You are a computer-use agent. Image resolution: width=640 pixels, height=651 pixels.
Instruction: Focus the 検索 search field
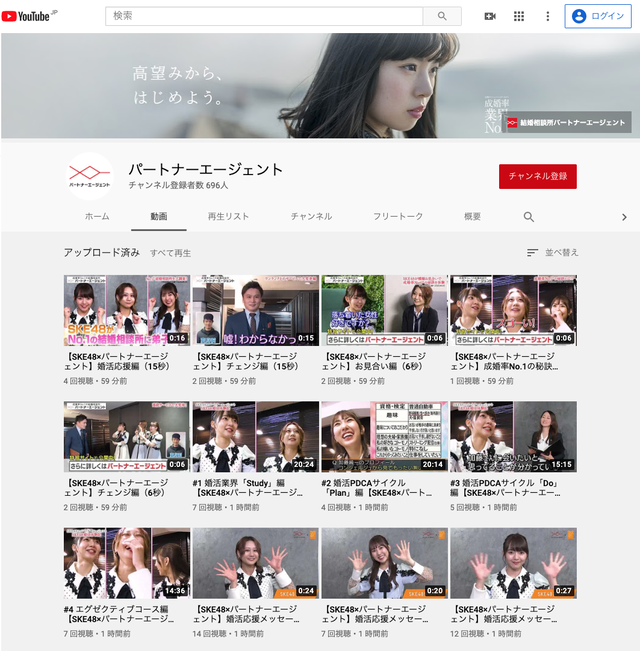point(264,16)
